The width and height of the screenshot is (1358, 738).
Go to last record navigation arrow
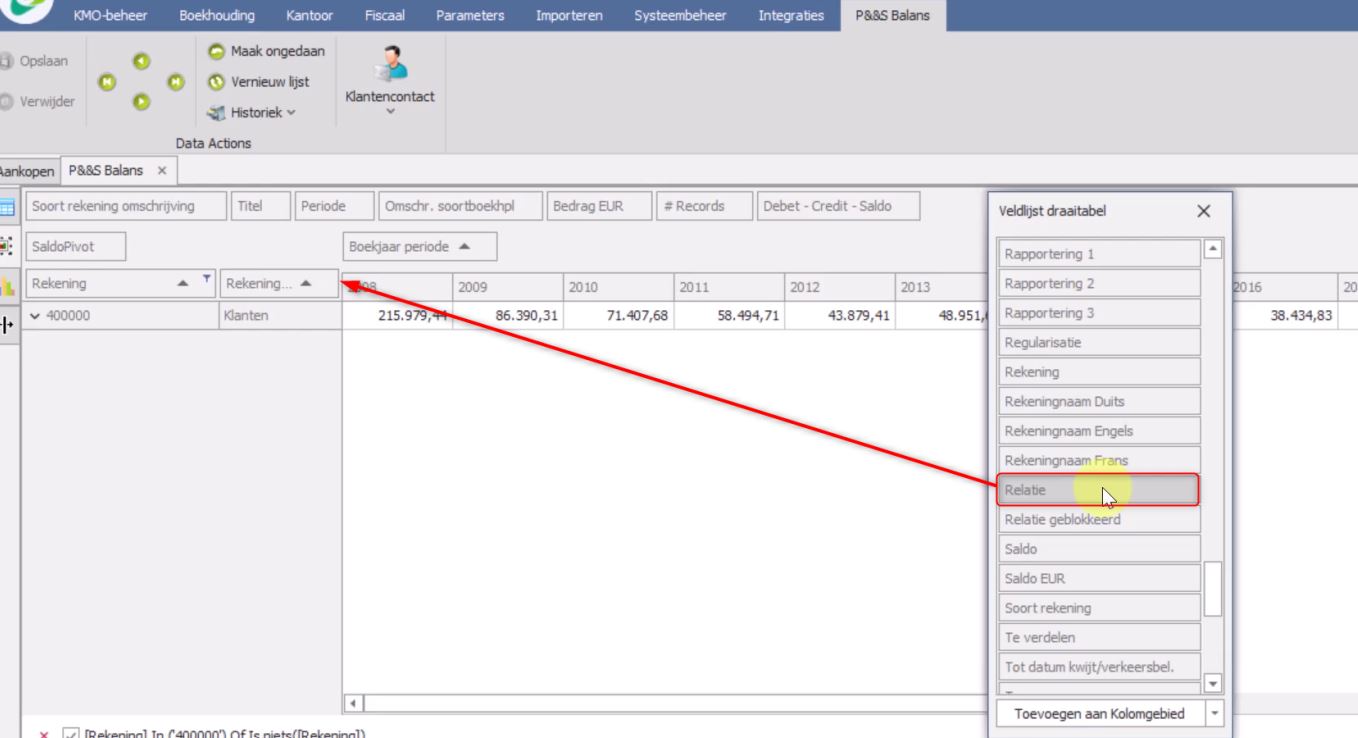tap(175, 81)
